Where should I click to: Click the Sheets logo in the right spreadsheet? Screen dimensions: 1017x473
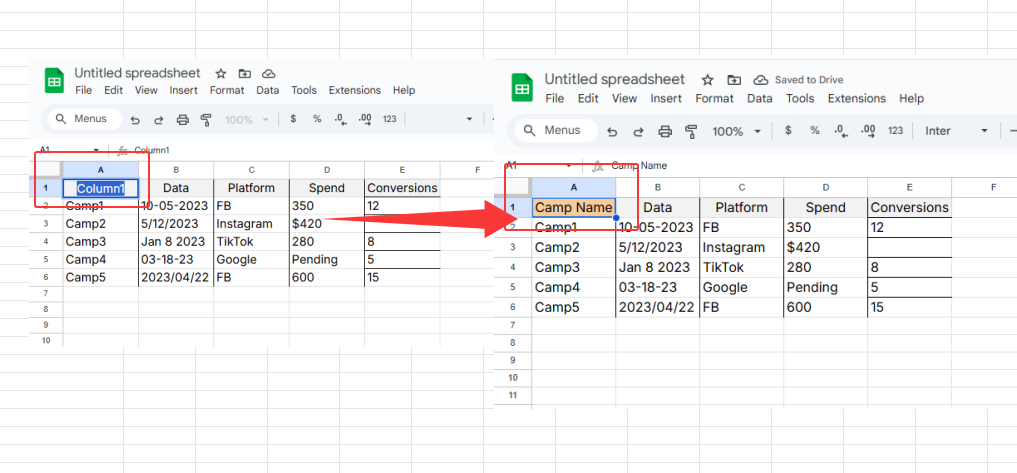tap(521, 88)
